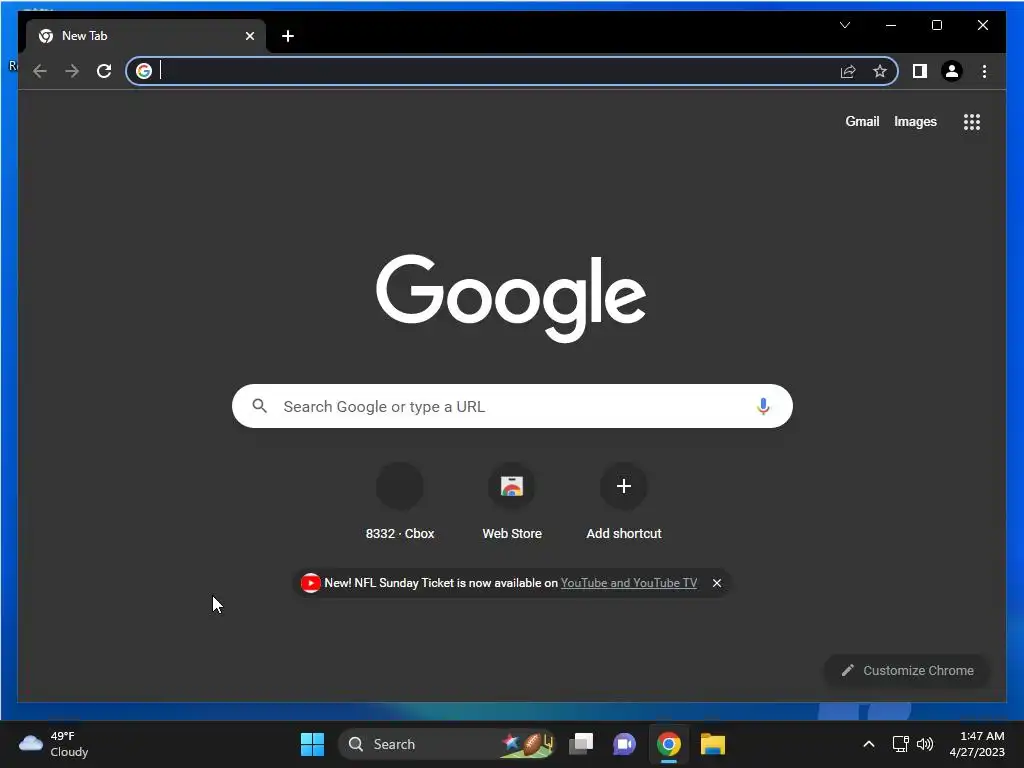Maximize the Chrome window
The image size is (1024, 768).
pyautogui.click(x=936, y=25)
